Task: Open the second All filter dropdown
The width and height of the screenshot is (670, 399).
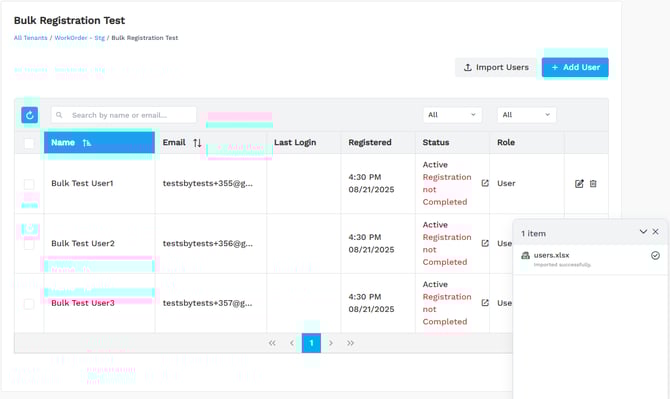Action: (x=526, y=115)
